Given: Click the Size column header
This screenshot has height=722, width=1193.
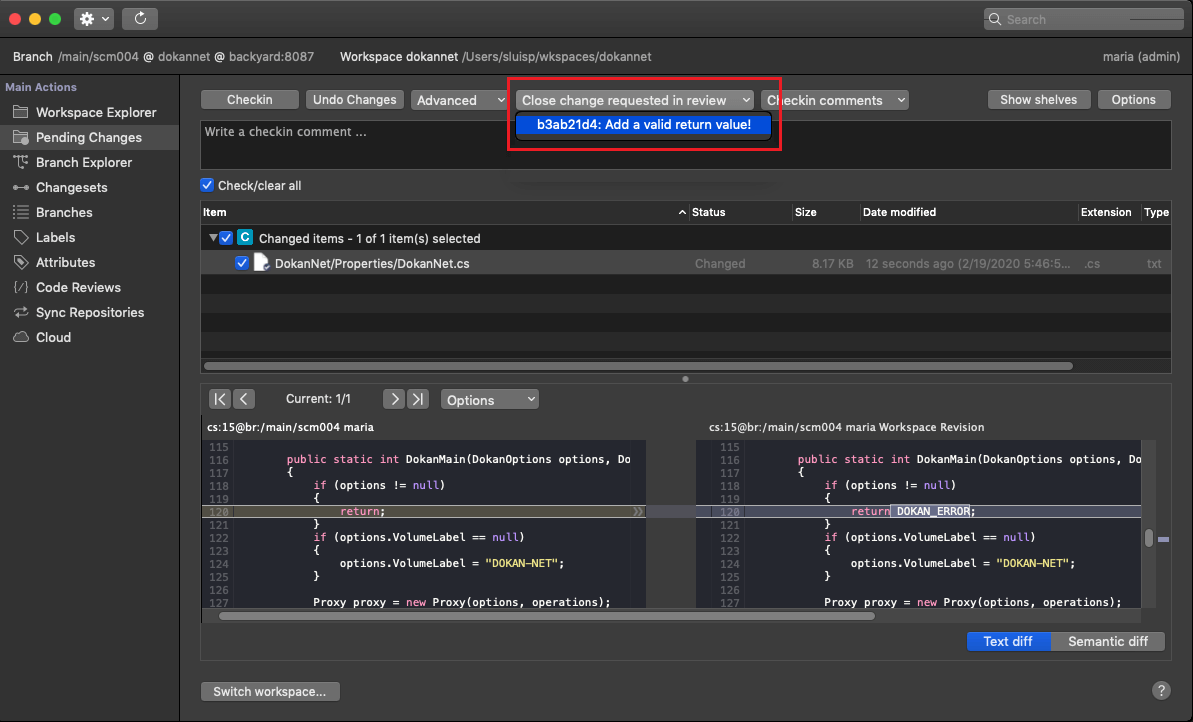Looking at the screenshot, I should (825, 212).
